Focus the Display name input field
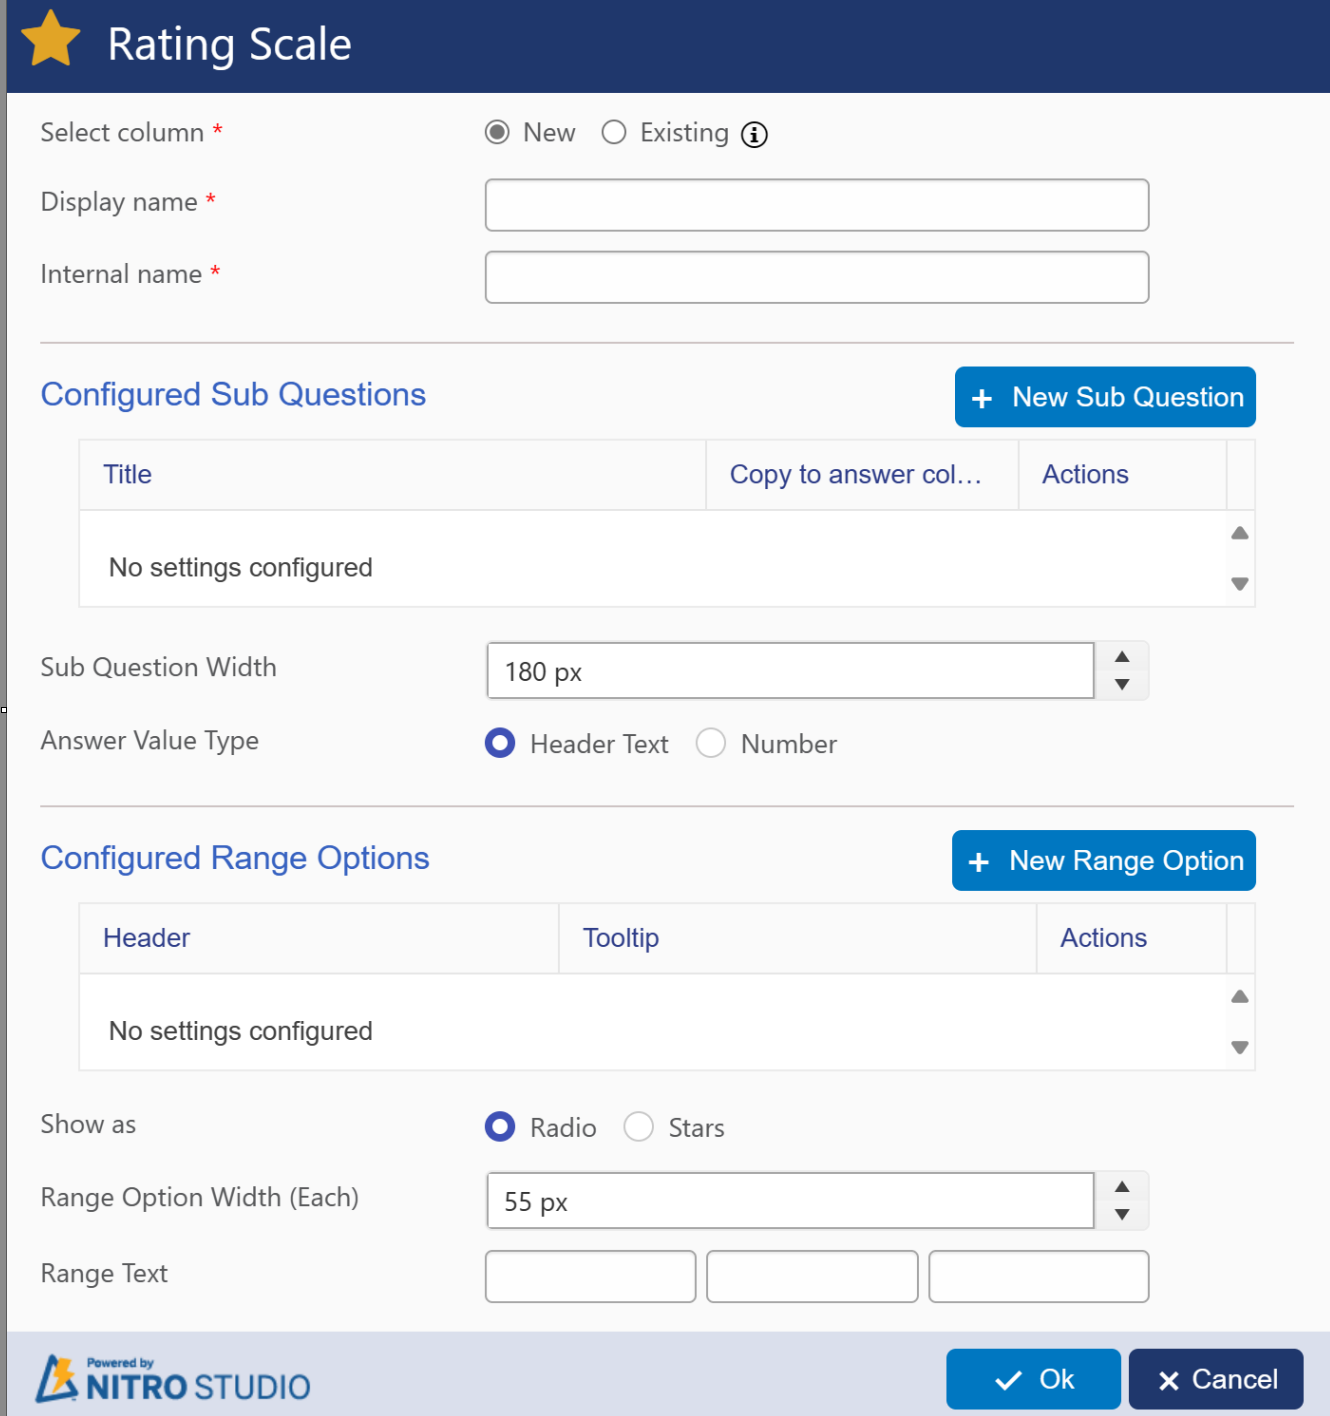 817,205
